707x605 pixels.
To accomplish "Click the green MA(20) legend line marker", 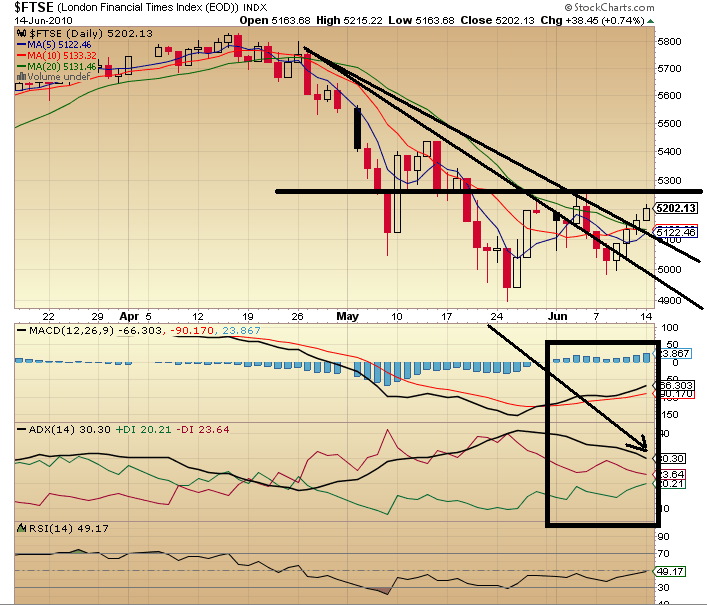I will 20,66.
